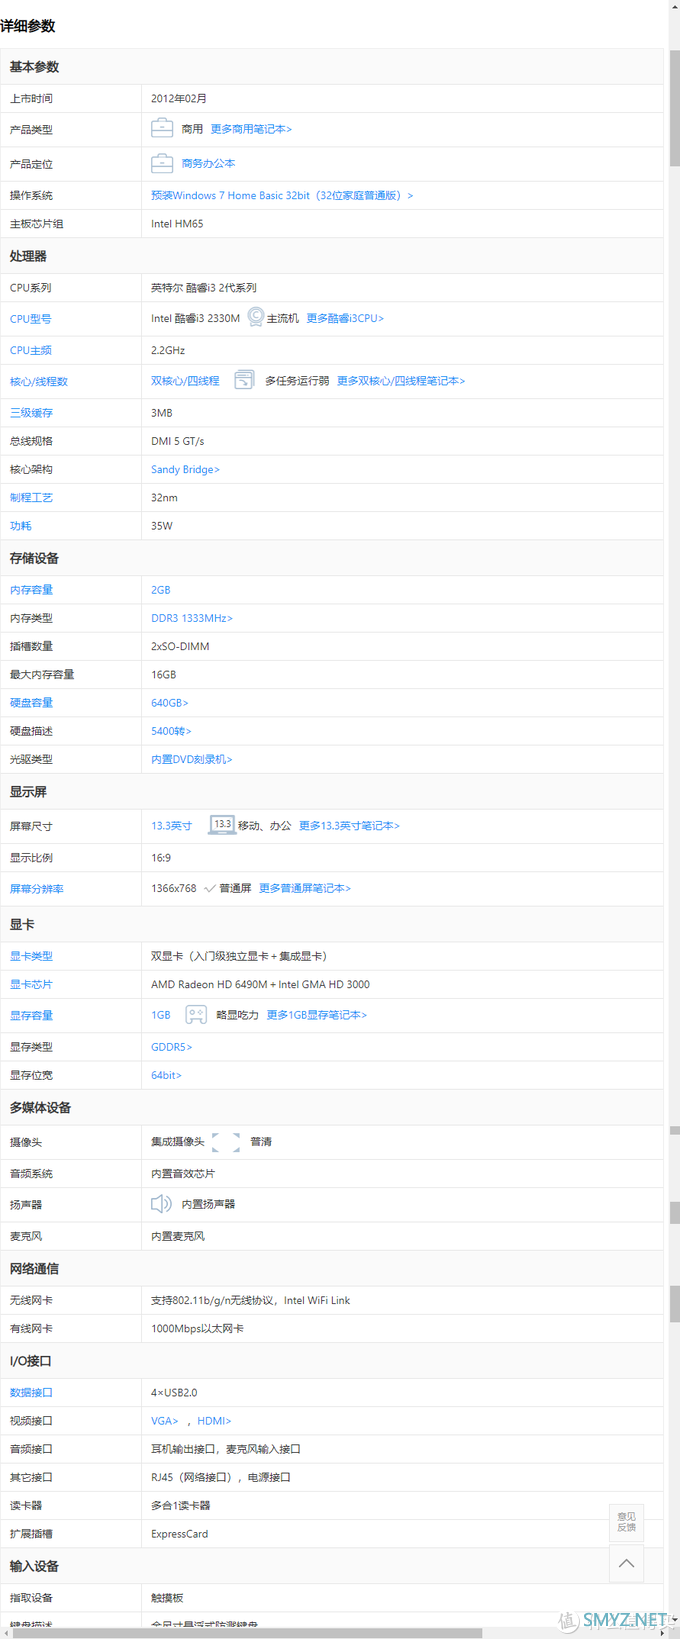Open the 意见反馈 feedback button
Viewport: 680px width, 1639px height.
[626, 1522]
